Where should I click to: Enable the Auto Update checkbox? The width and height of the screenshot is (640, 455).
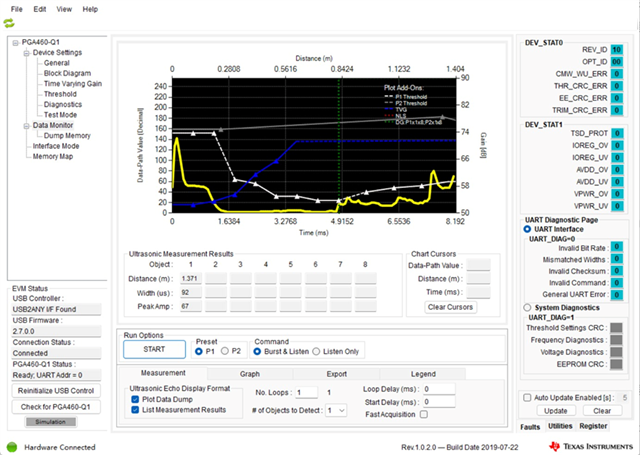click(527, 397)
